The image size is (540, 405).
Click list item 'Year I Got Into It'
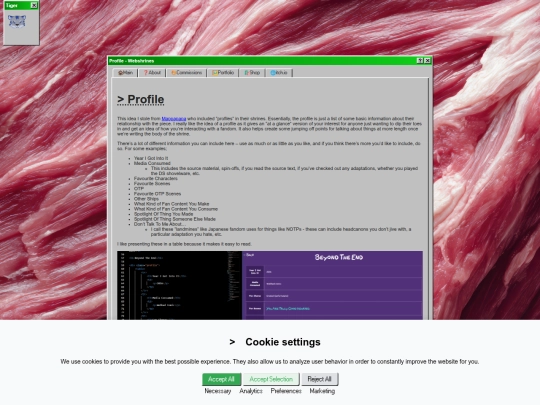pos(151,158)
